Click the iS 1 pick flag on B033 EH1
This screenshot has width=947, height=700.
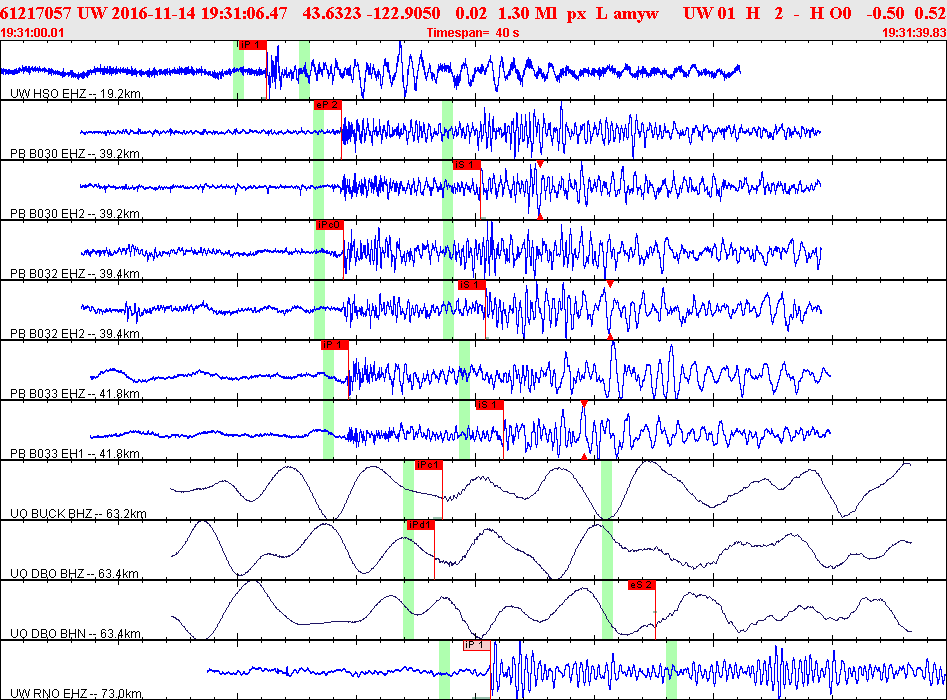(x=489, y=405)
